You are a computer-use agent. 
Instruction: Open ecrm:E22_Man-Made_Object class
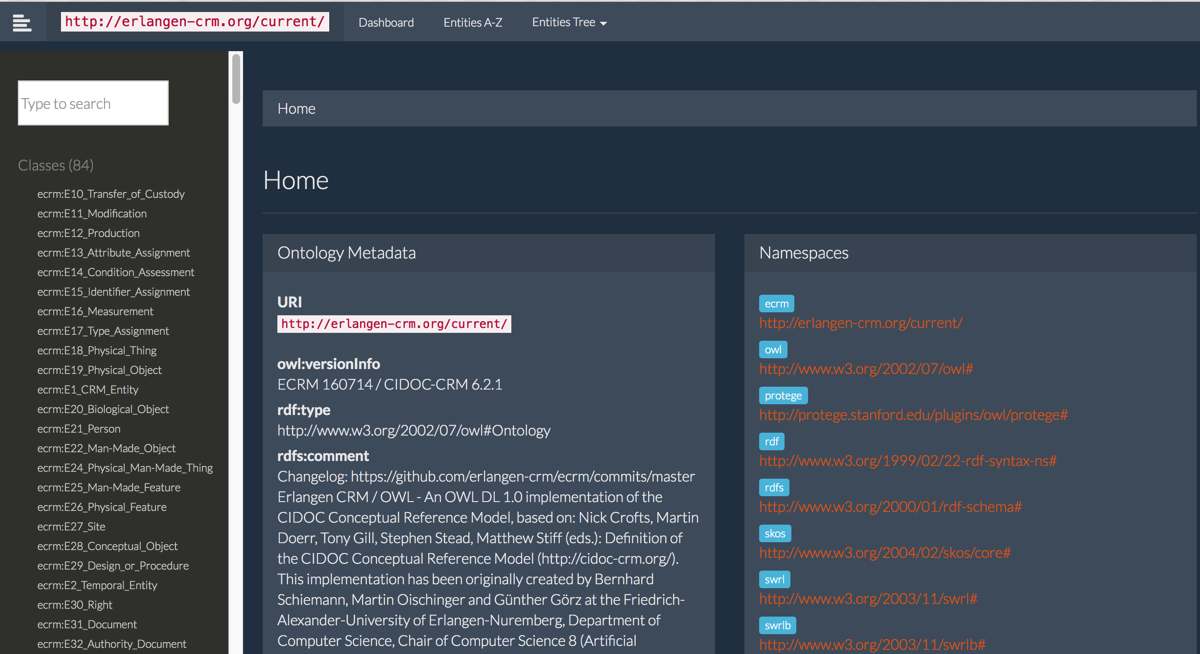coord(107,448)
